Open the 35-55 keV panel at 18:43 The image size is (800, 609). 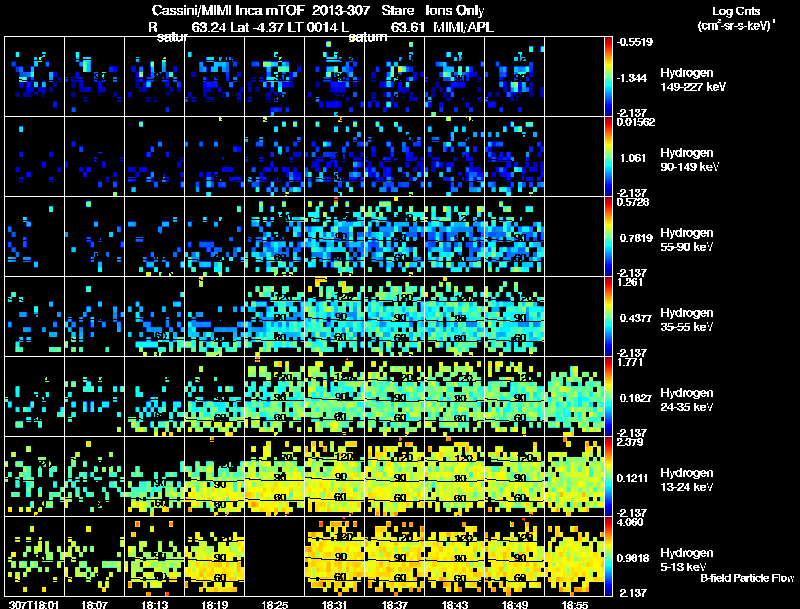455,317
